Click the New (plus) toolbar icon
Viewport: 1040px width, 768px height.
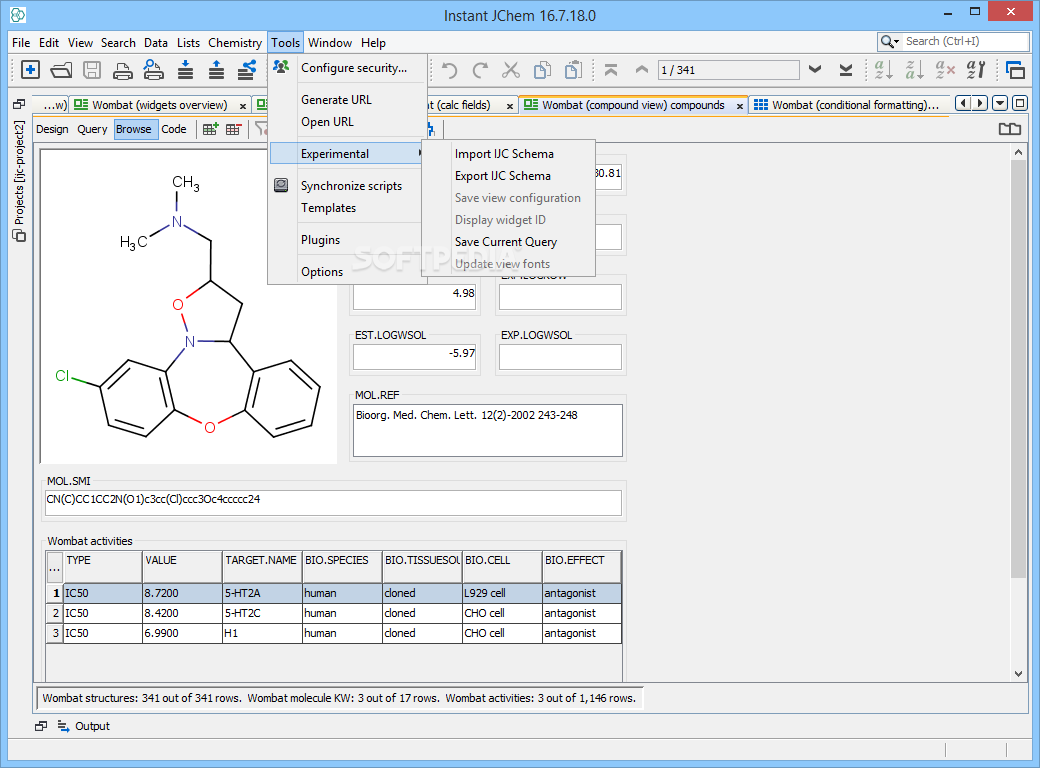click(x=31, y=70)
